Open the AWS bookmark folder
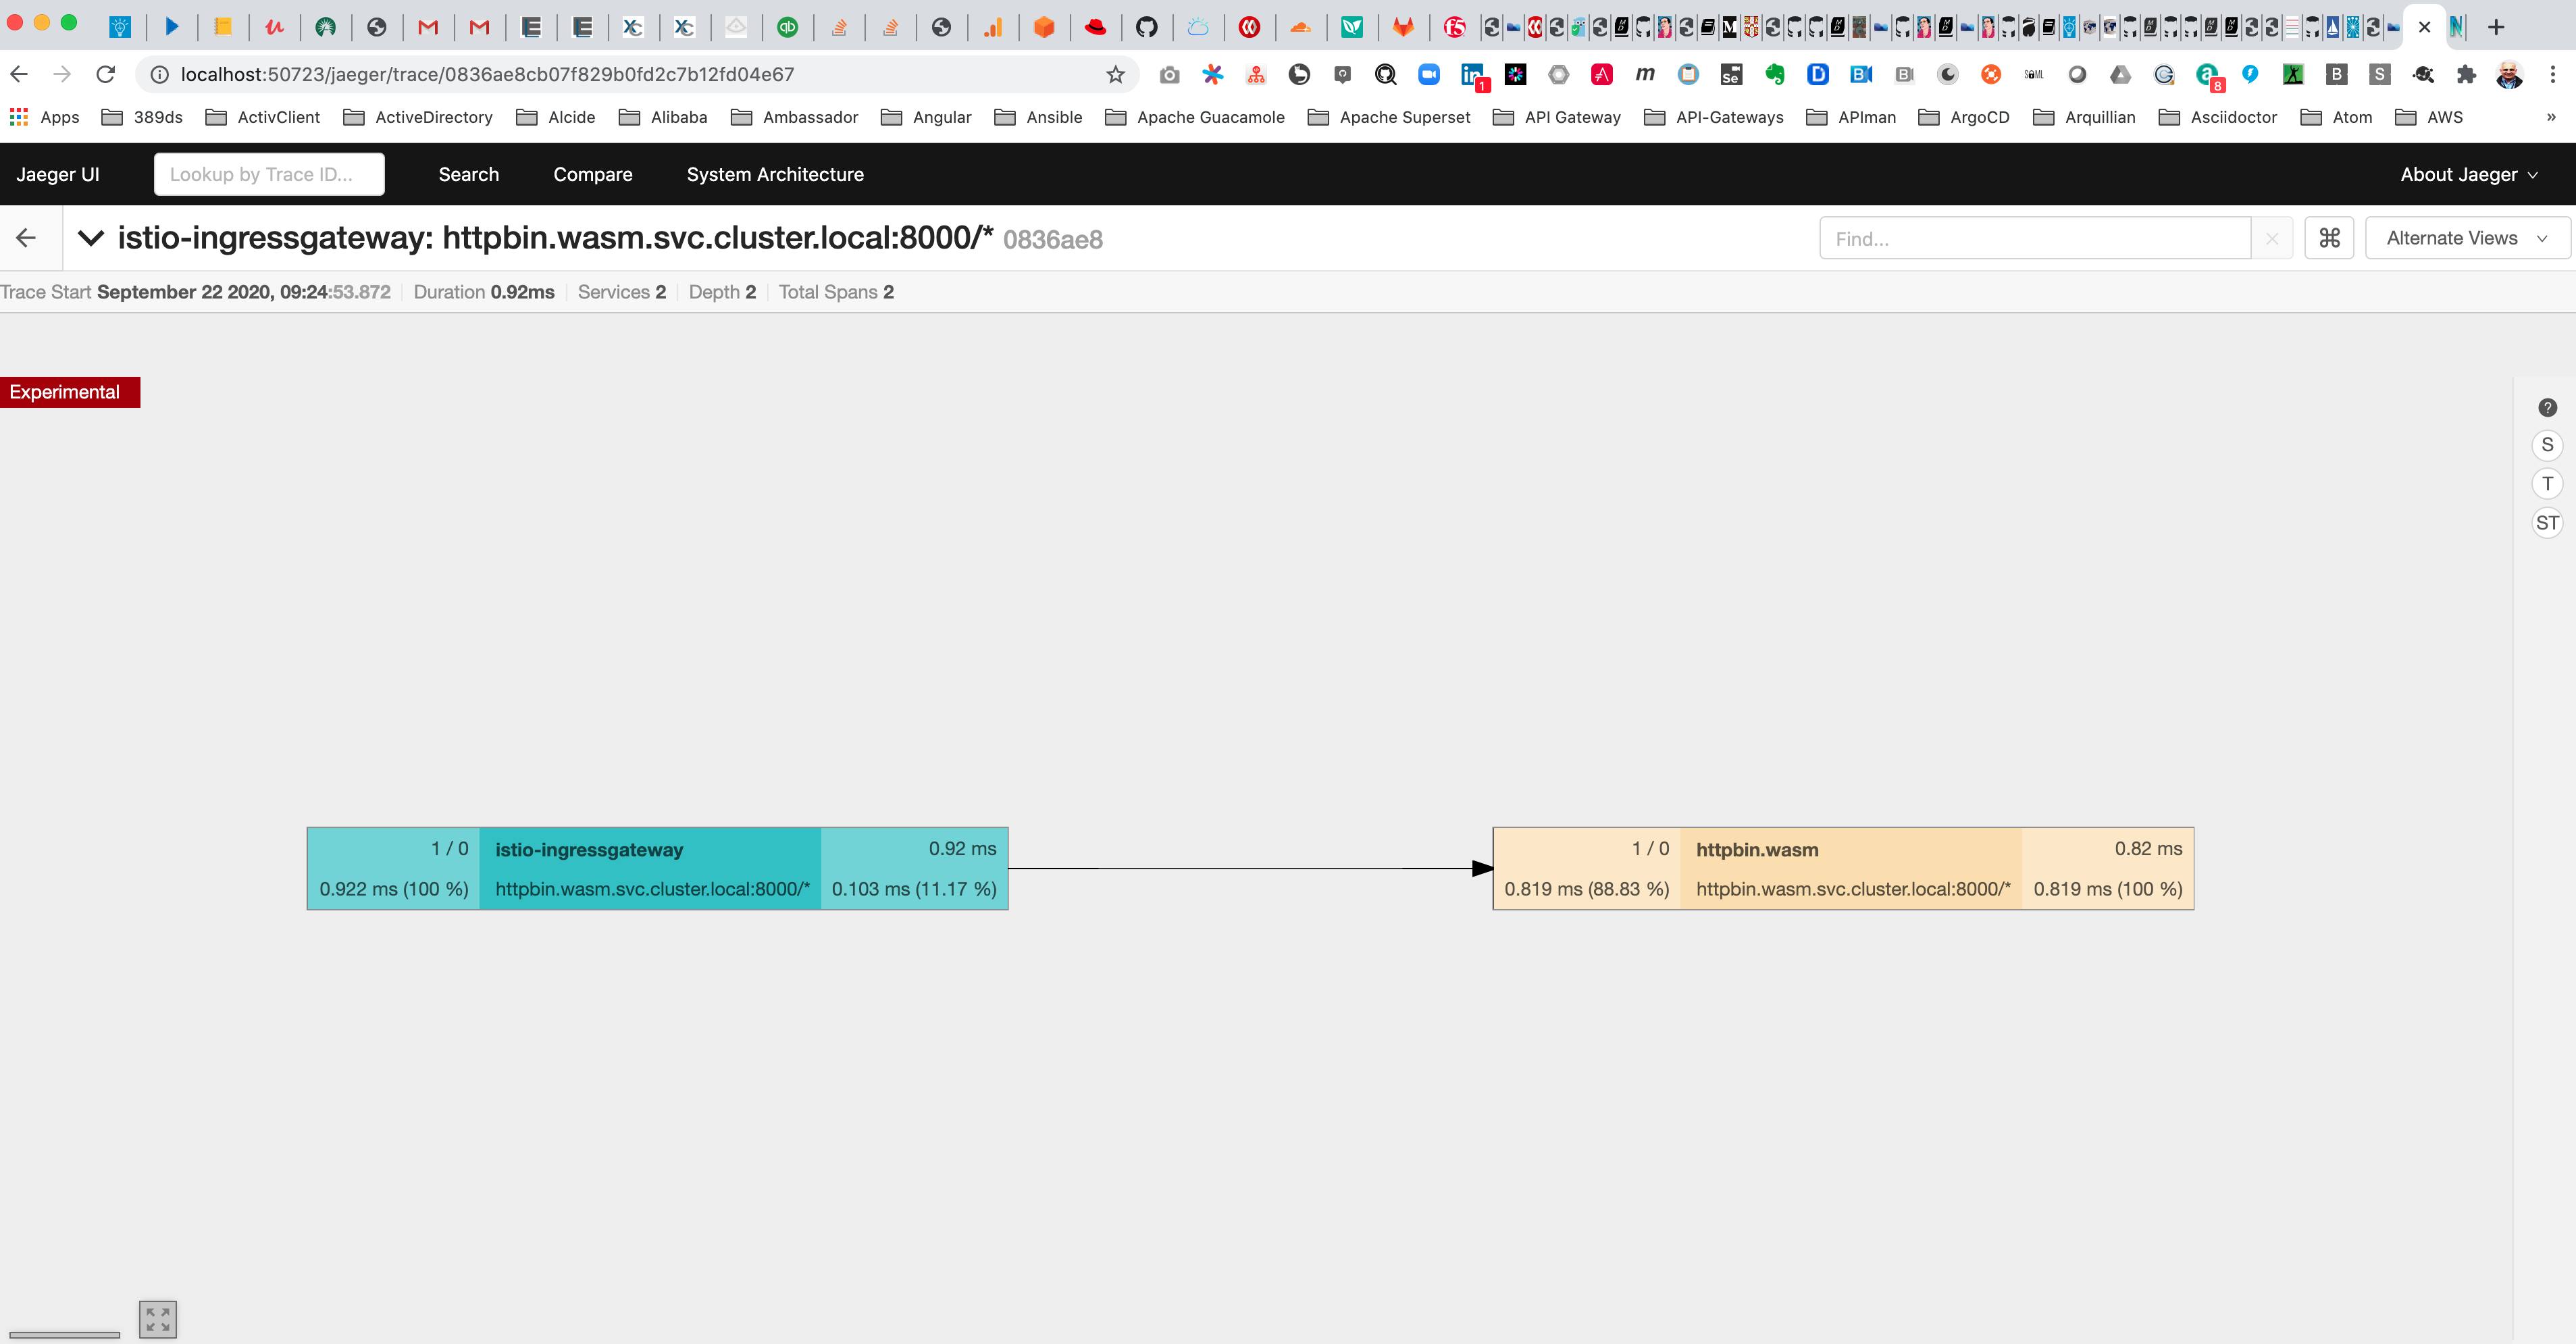This screenshot has height=1344, width=2576. pos(2429,117)
